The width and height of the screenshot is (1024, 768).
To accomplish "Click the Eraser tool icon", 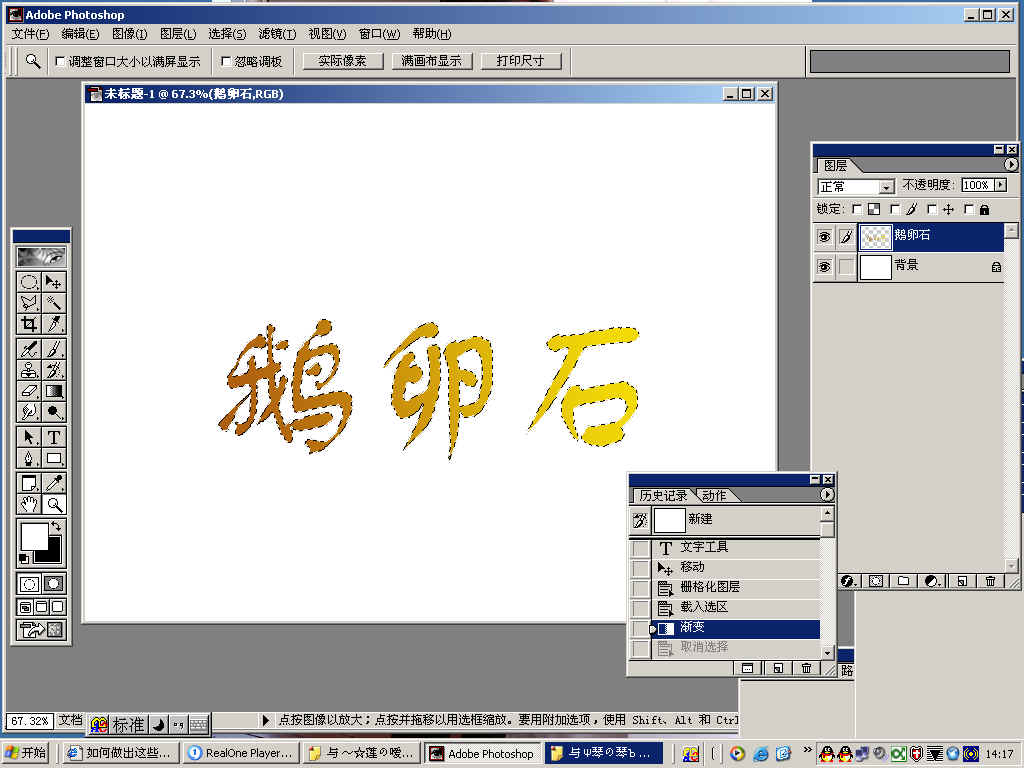I will pyautogui.click(x=29, y=391).
